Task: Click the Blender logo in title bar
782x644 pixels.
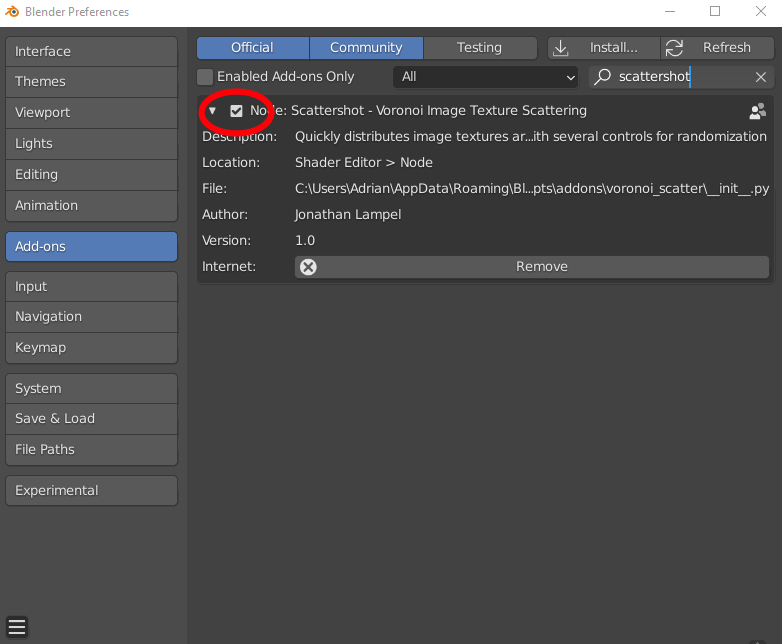Action: click(11, 11)
